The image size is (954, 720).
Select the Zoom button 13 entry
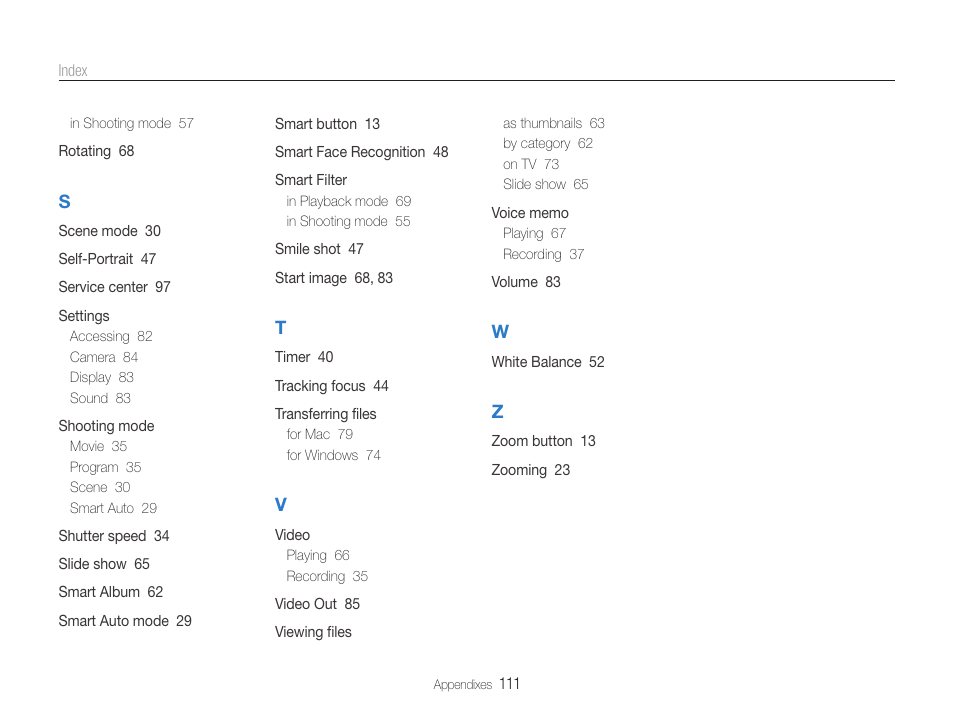coord(543,441)
